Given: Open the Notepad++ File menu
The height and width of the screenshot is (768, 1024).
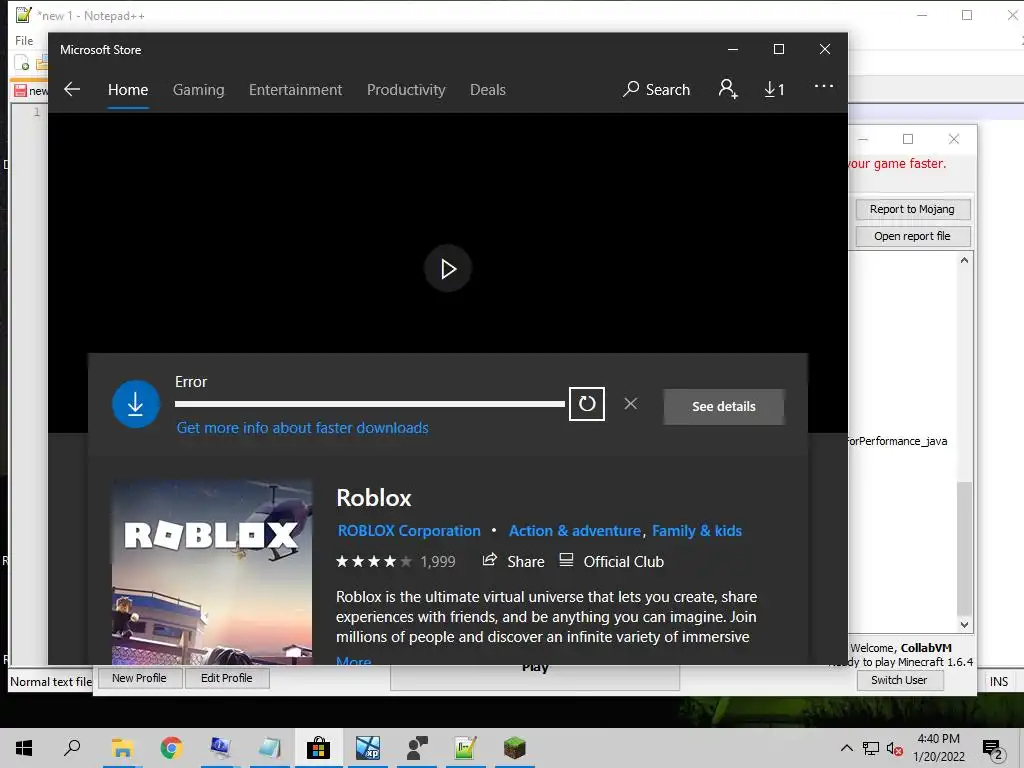Looking at the screenshot, I should coord(24,40).
